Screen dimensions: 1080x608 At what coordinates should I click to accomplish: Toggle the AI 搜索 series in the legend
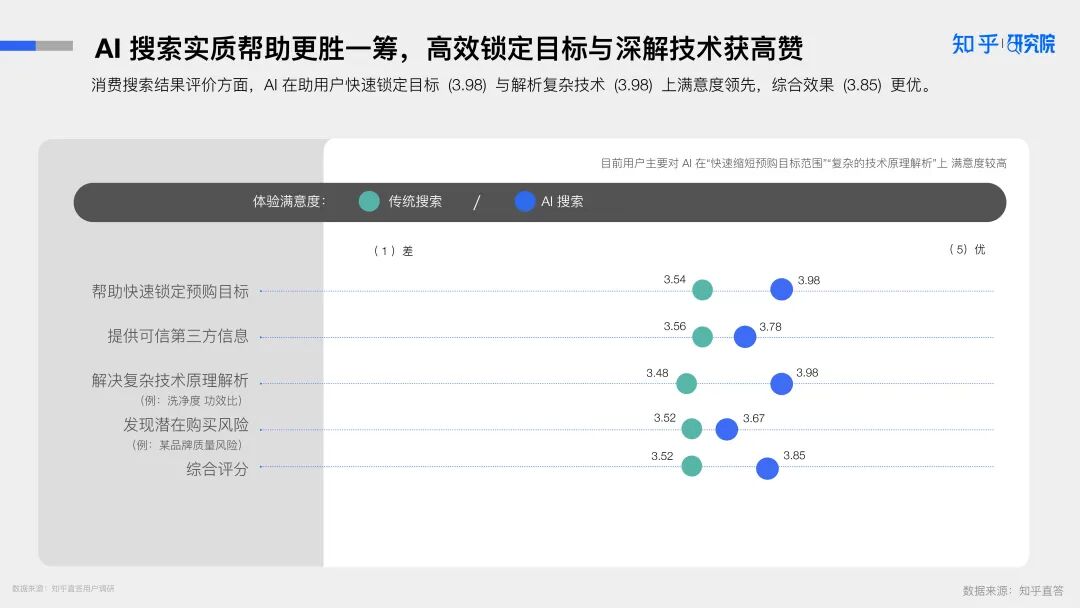coord(524,201)
